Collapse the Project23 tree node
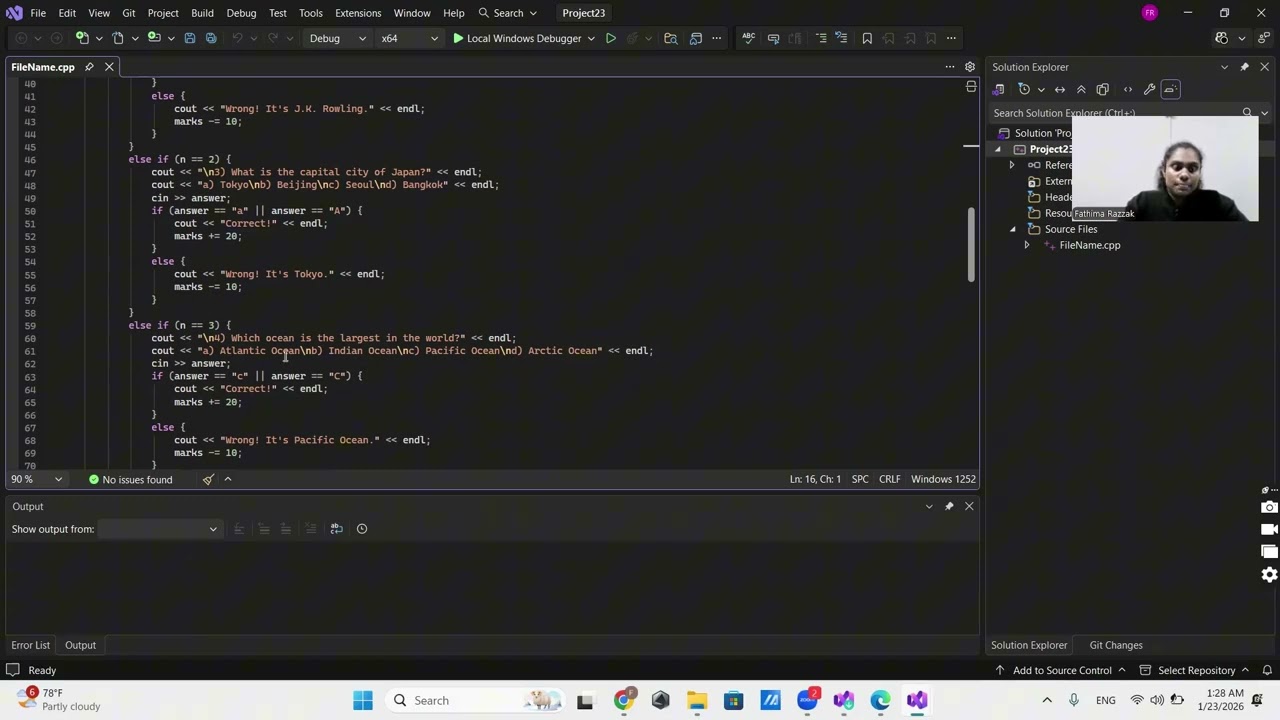 [997, 149]
